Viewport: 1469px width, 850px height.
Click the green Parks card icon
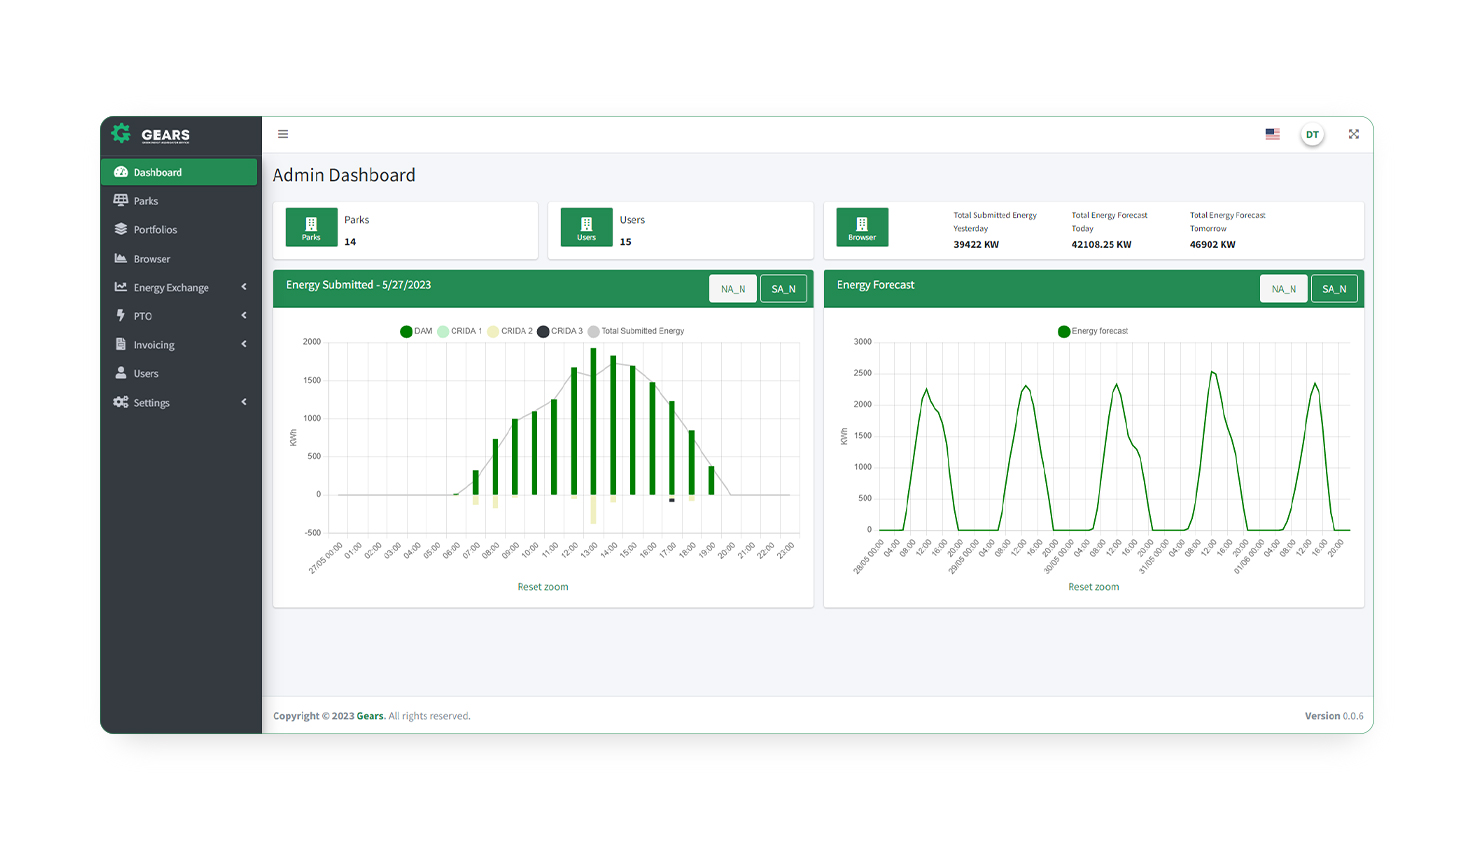[311, 227]
